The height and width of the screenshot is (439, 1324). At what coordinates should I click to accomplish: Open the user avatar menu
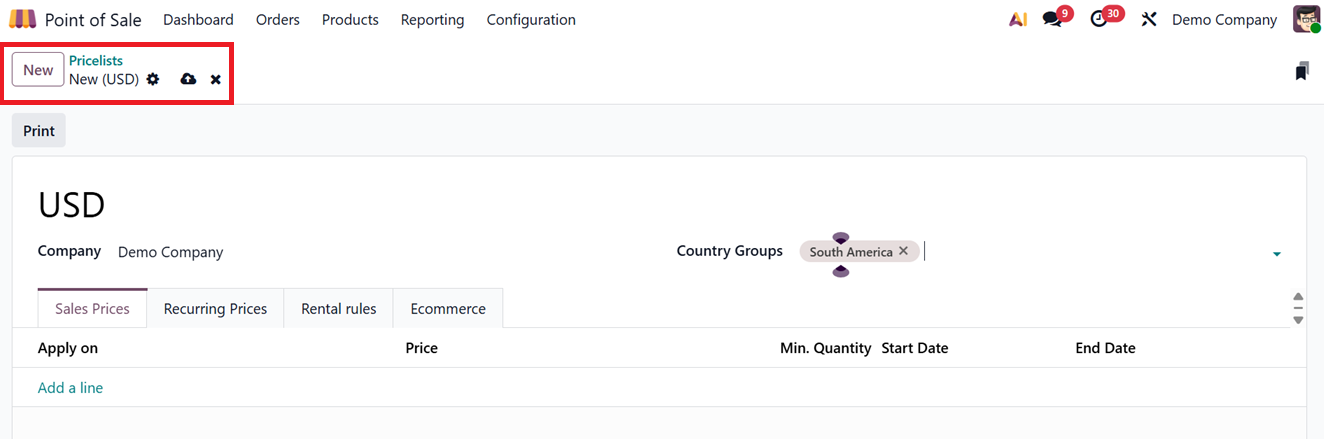pos(1306,19)
